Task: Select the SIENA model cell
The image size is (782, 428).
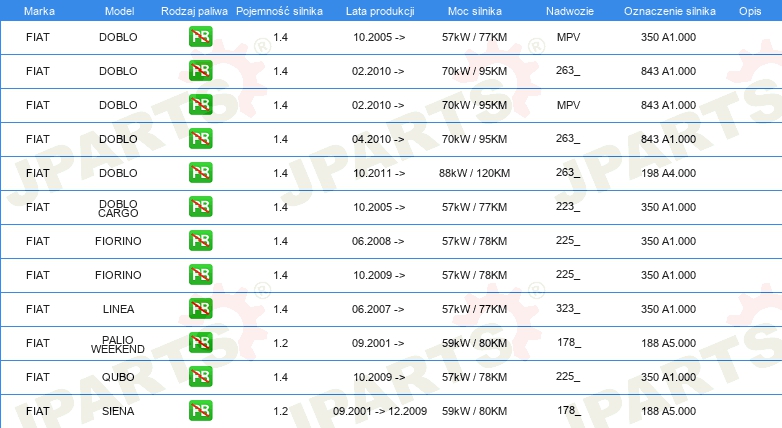Action: click(x=118, y=411)
